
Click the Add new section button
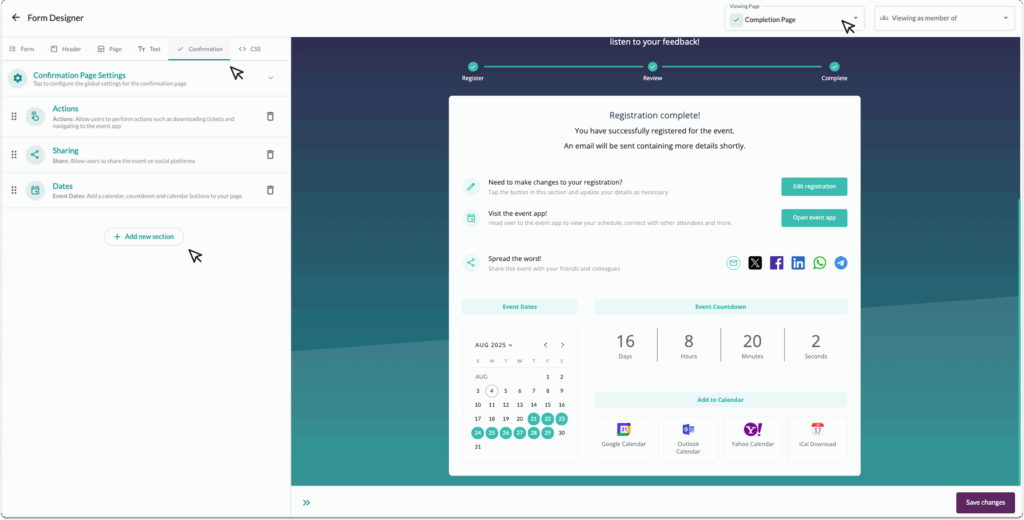[x=144, y=237]
